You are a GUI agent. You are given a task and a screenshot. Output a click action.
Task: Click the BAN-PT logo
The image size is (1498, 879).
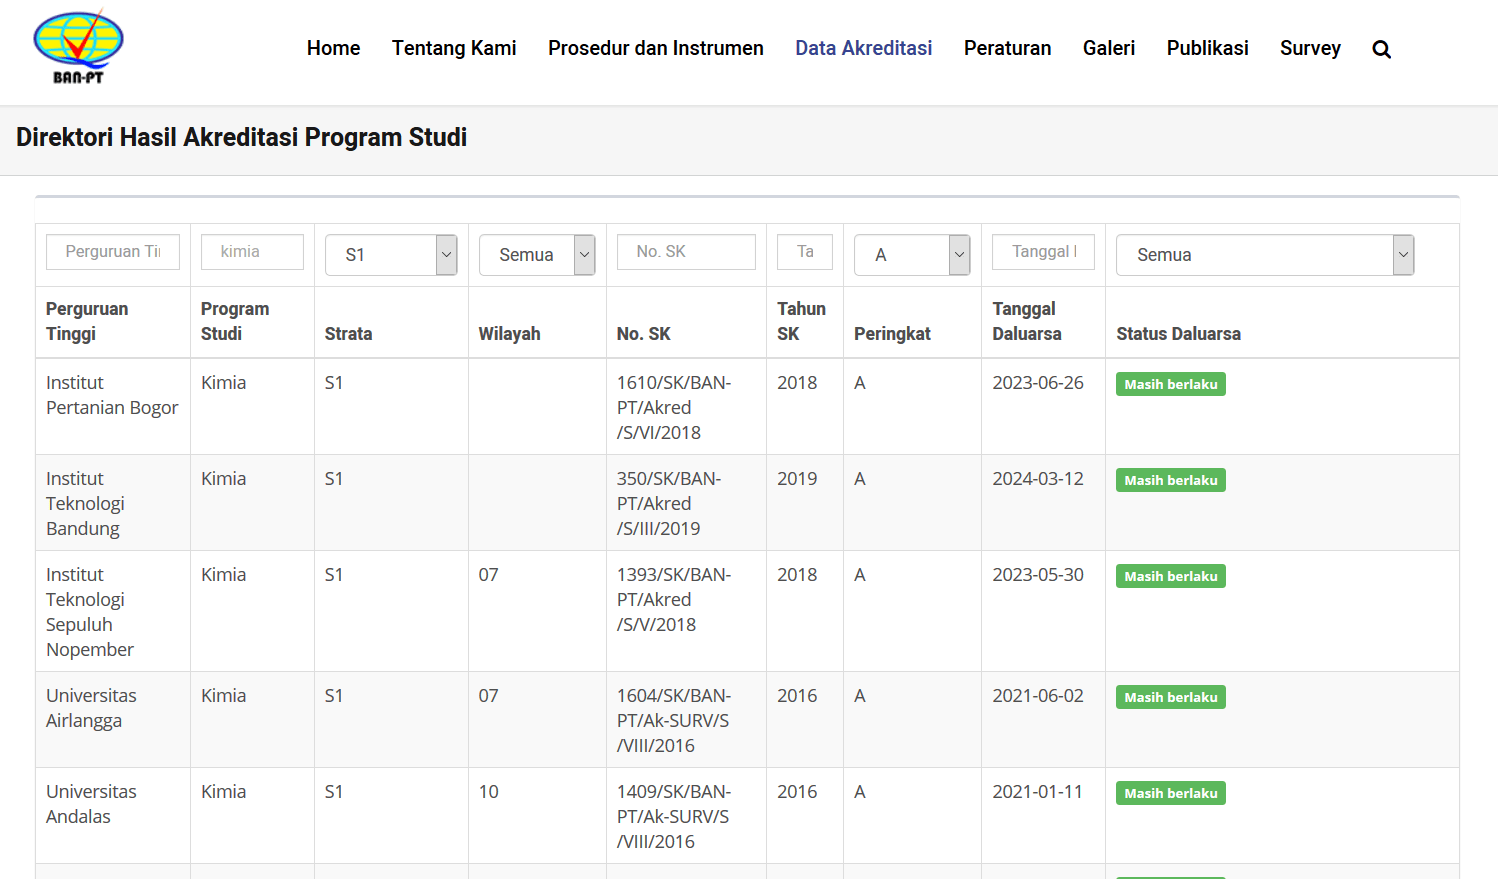(78, 47)
